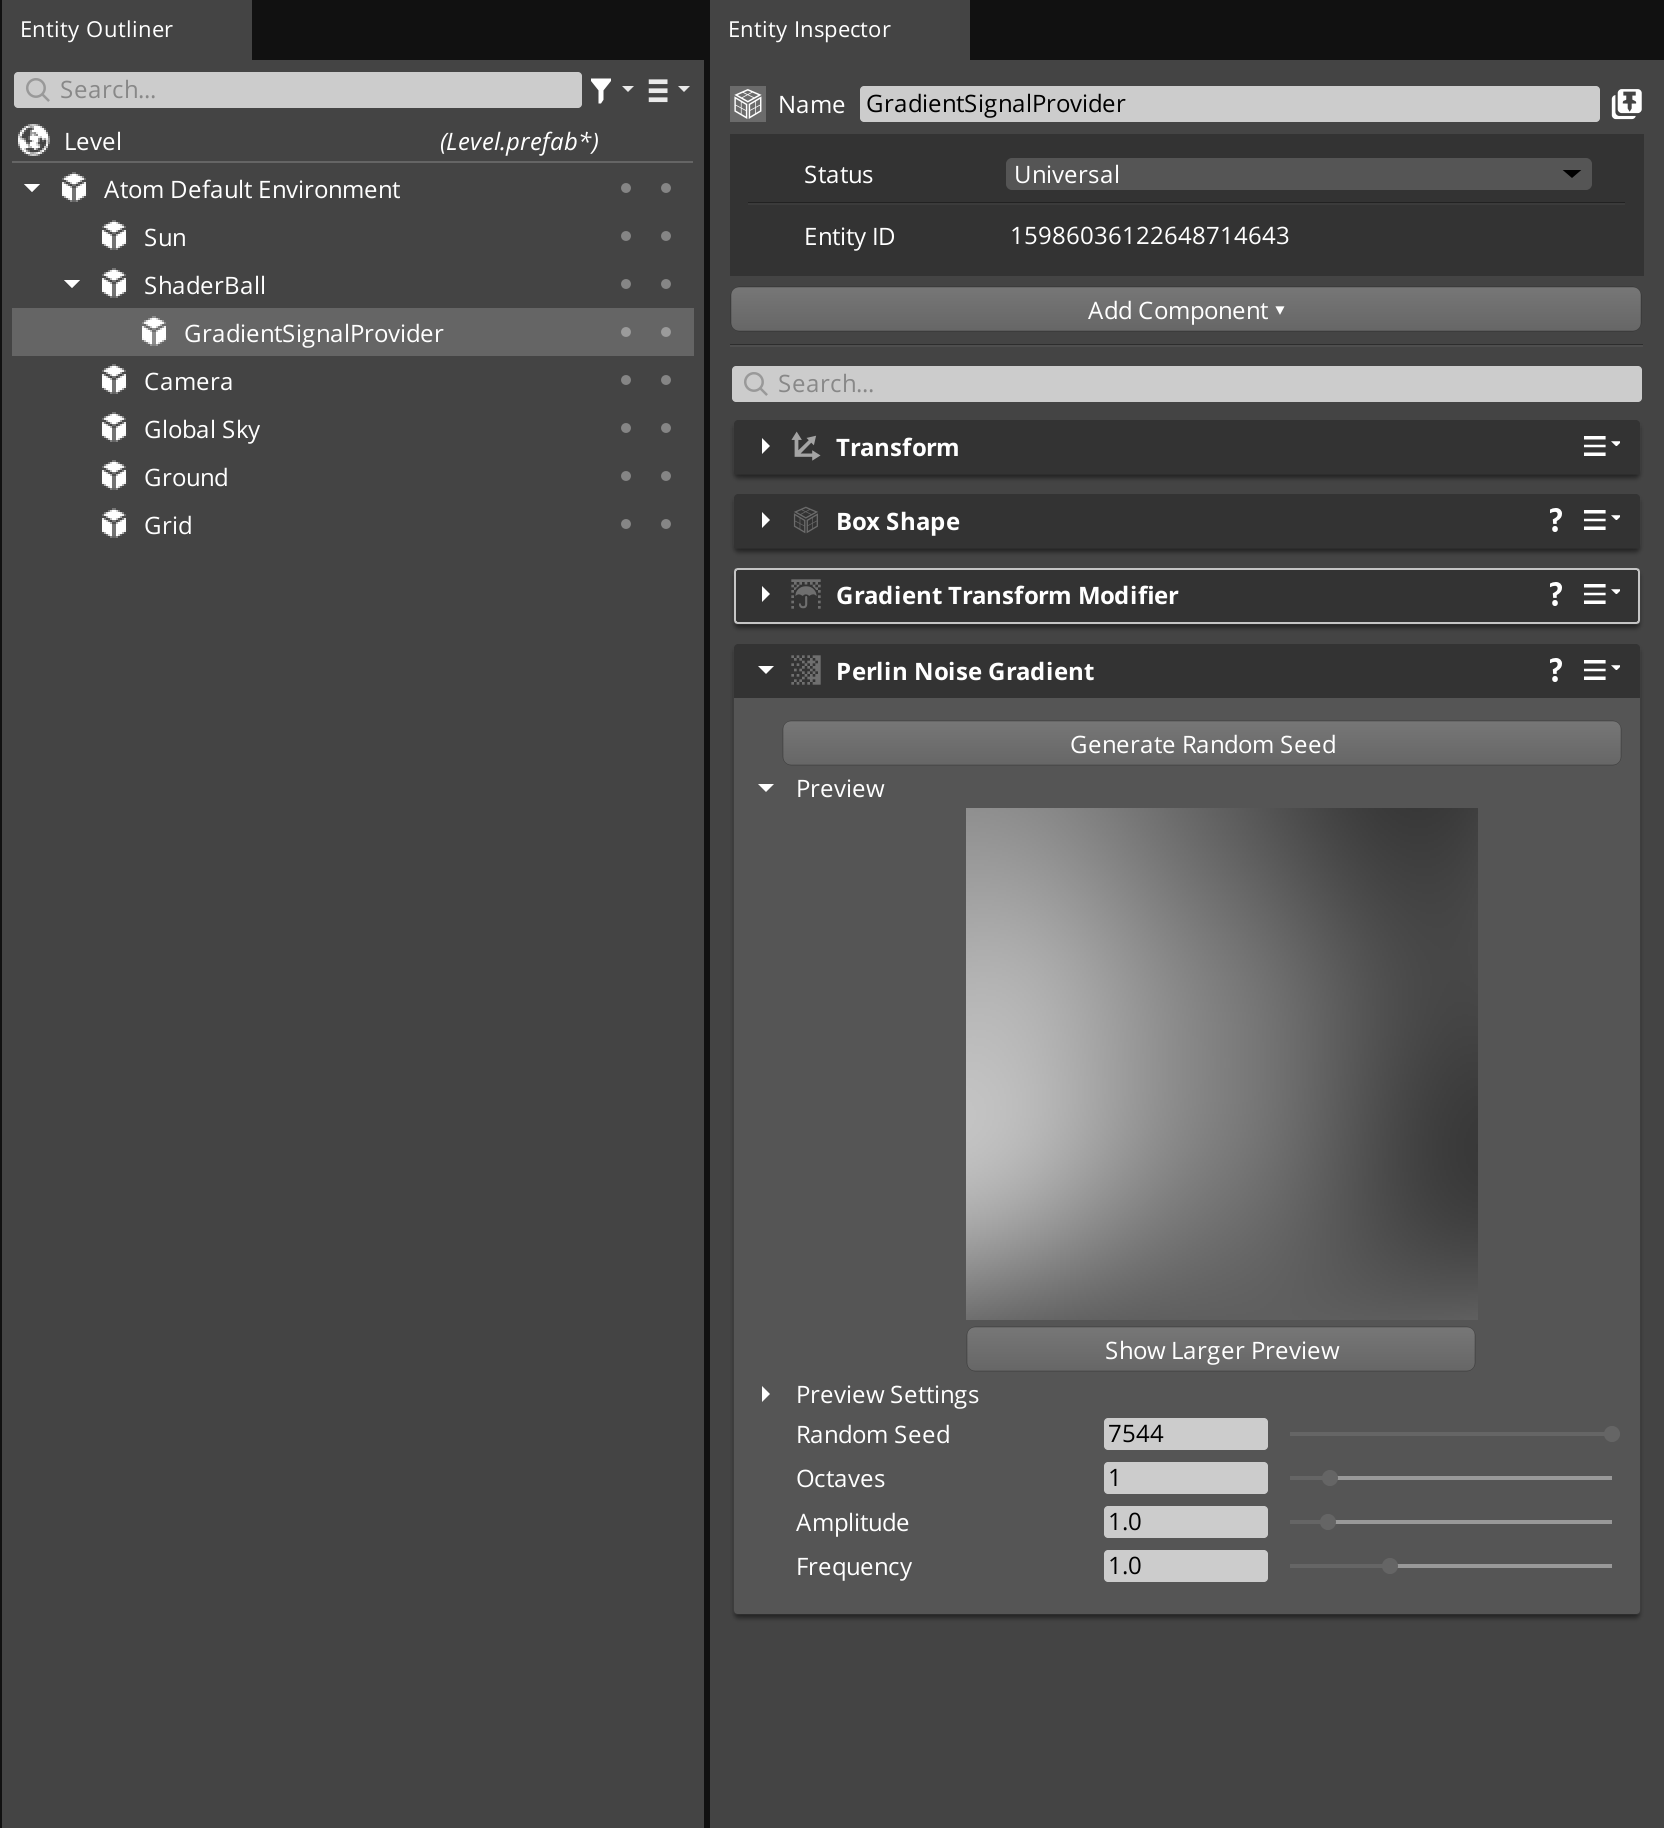Click the Level globe icon
Screen dimensions: 1664x1828
coord(33,140)
